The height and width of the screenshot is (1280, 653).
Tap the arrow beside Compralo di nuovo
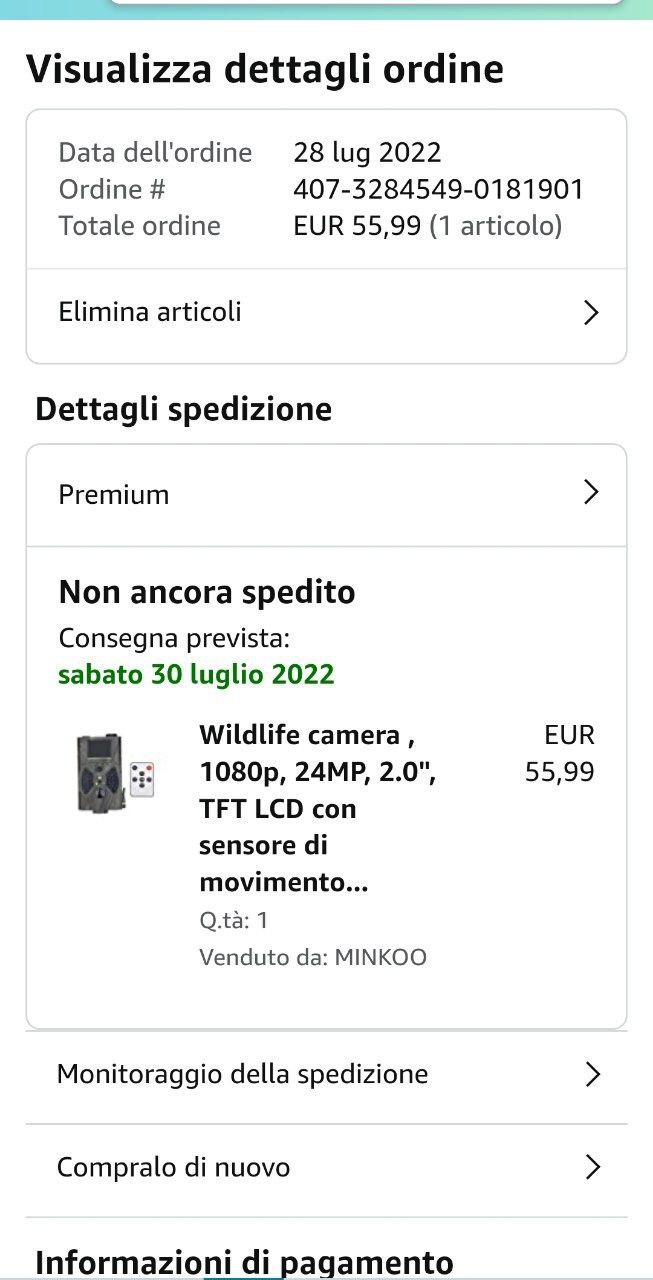point(592,1167)
